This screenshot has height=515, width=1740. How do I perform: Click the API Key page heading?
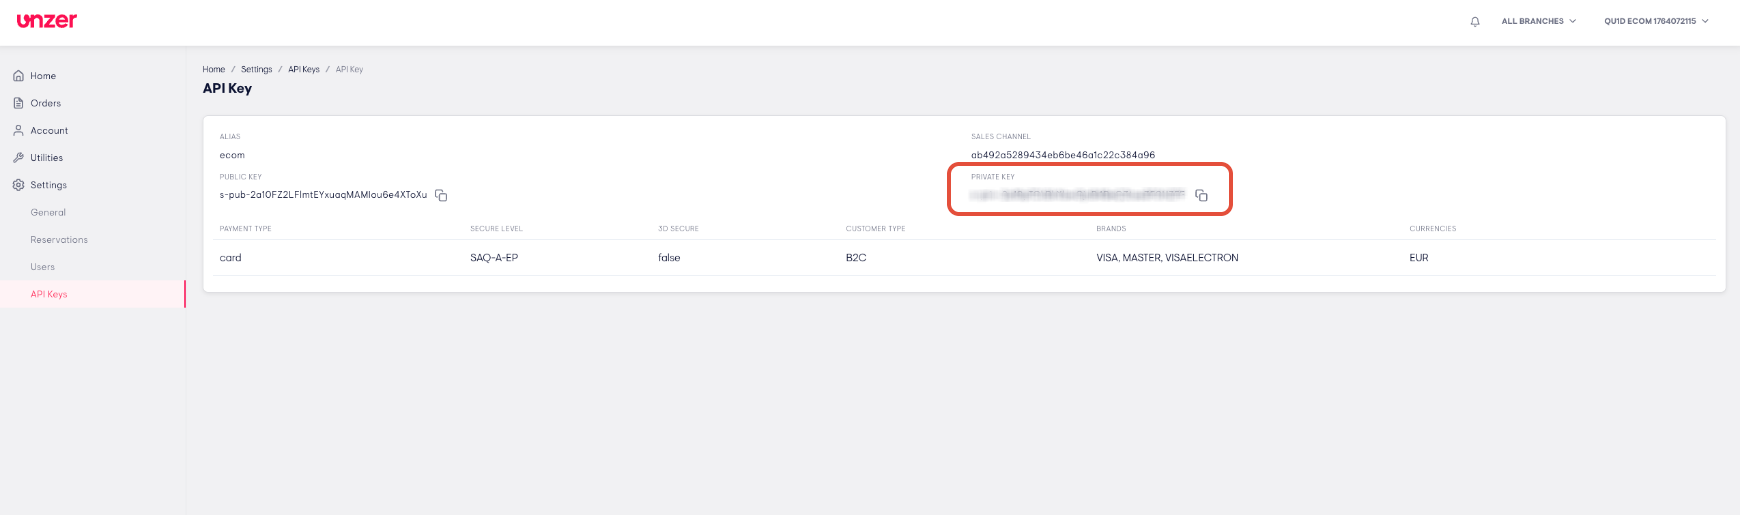coord(227,88)
